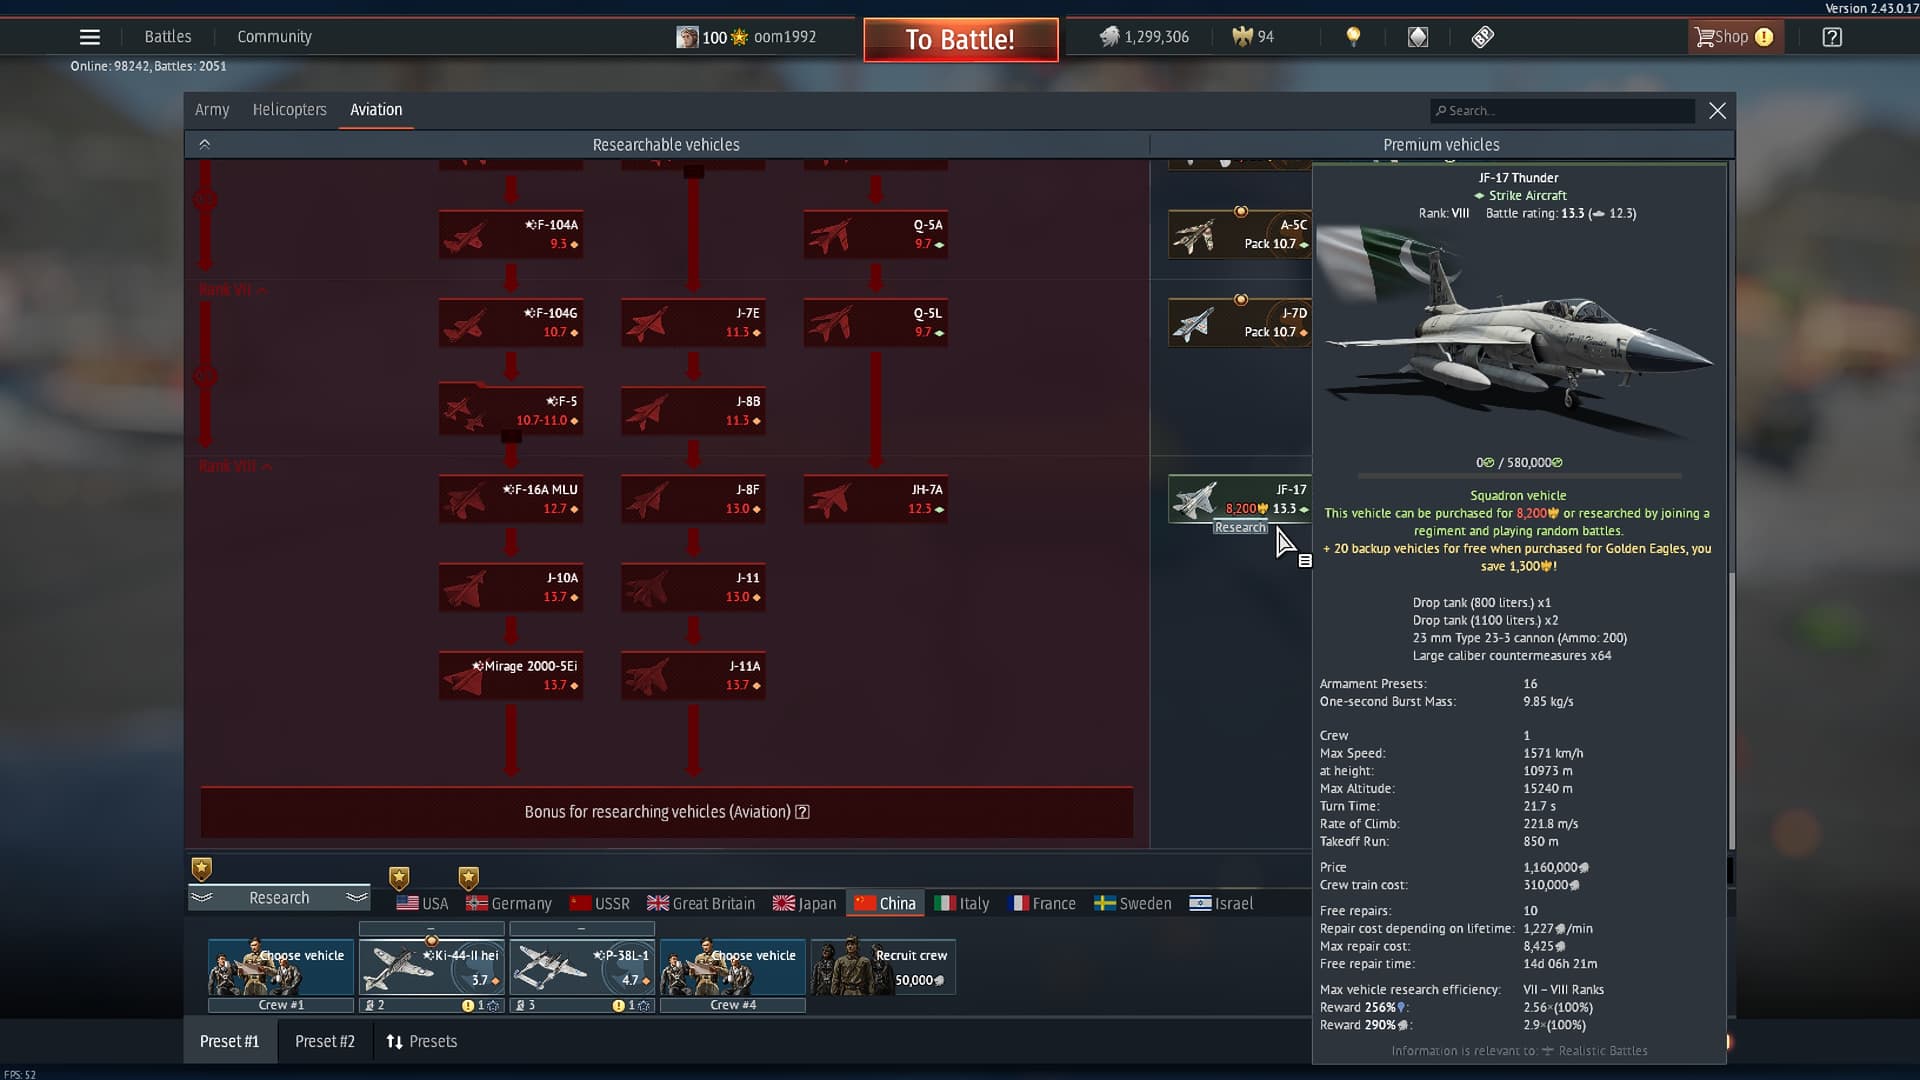Open the hamburger main menu
Screen dimensions: 1920x1080
tap(89, 36)
